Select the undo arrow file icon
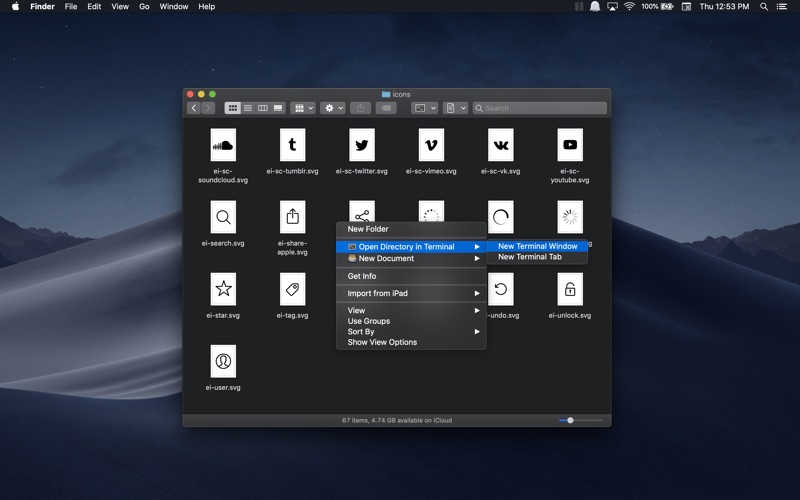This screenshot has width=800, height=500. click(x=501, y=289)
